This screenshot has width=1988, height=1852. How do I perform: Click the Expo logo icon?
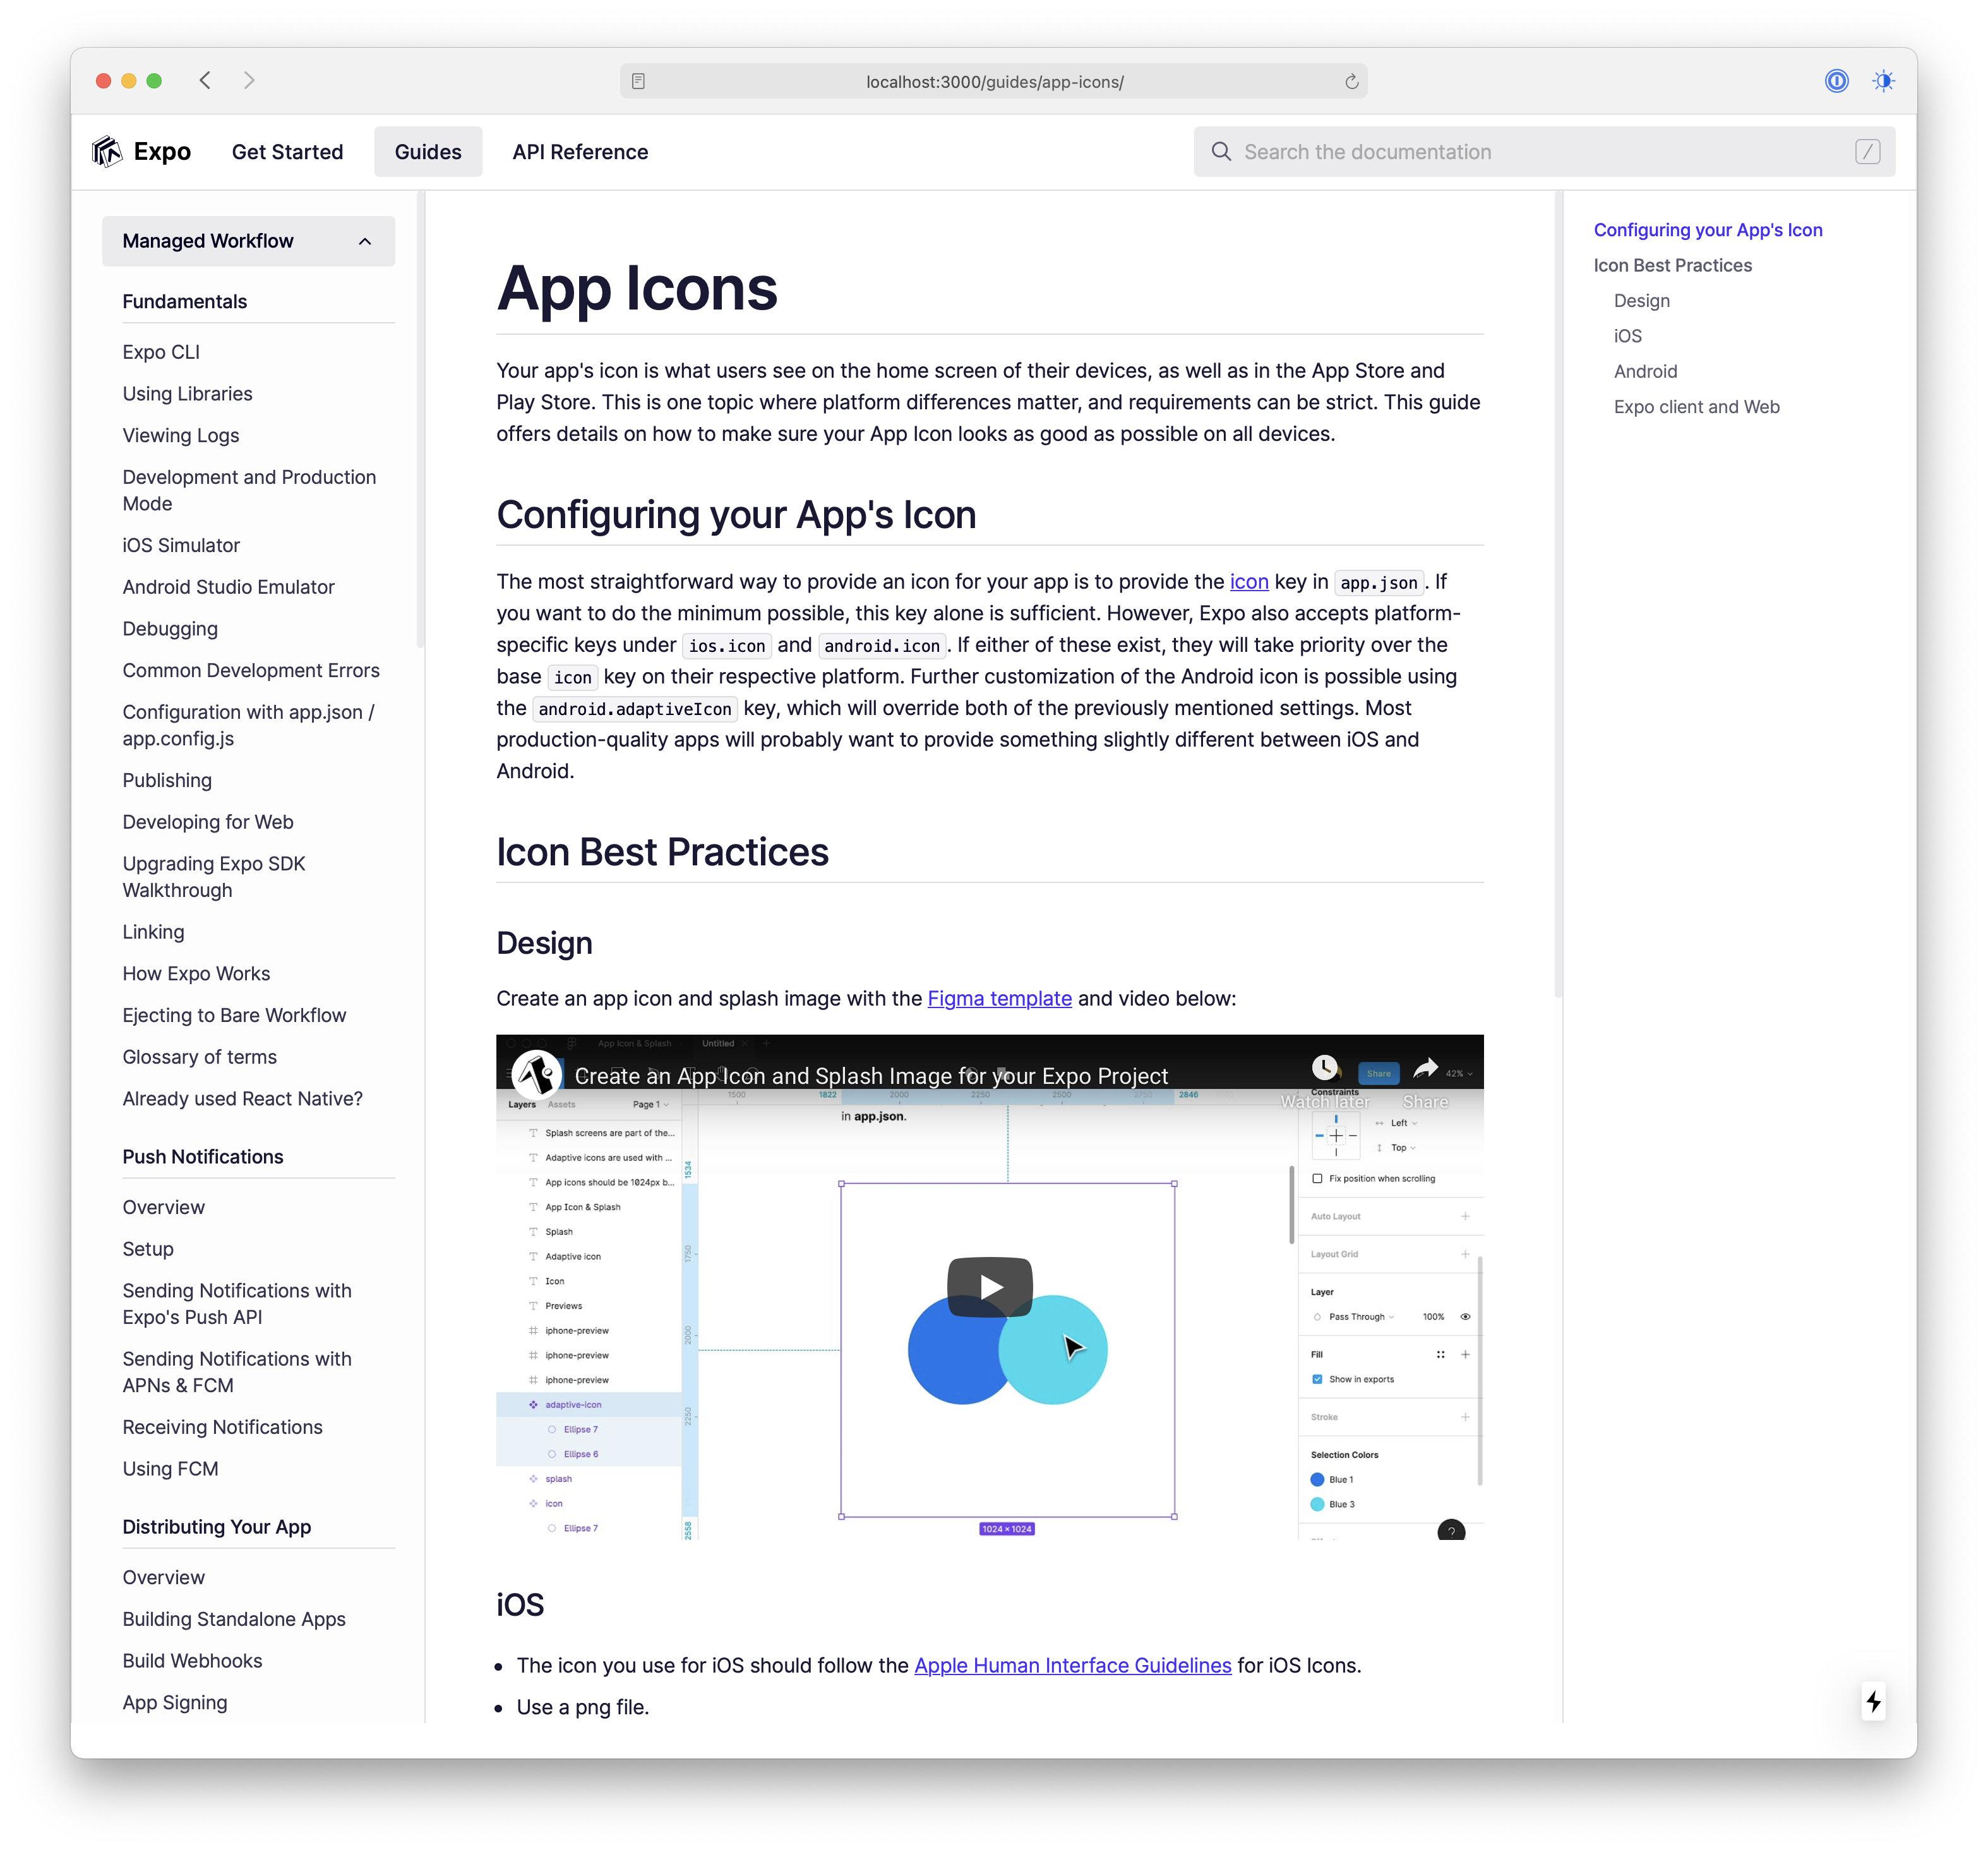(107, 151)
